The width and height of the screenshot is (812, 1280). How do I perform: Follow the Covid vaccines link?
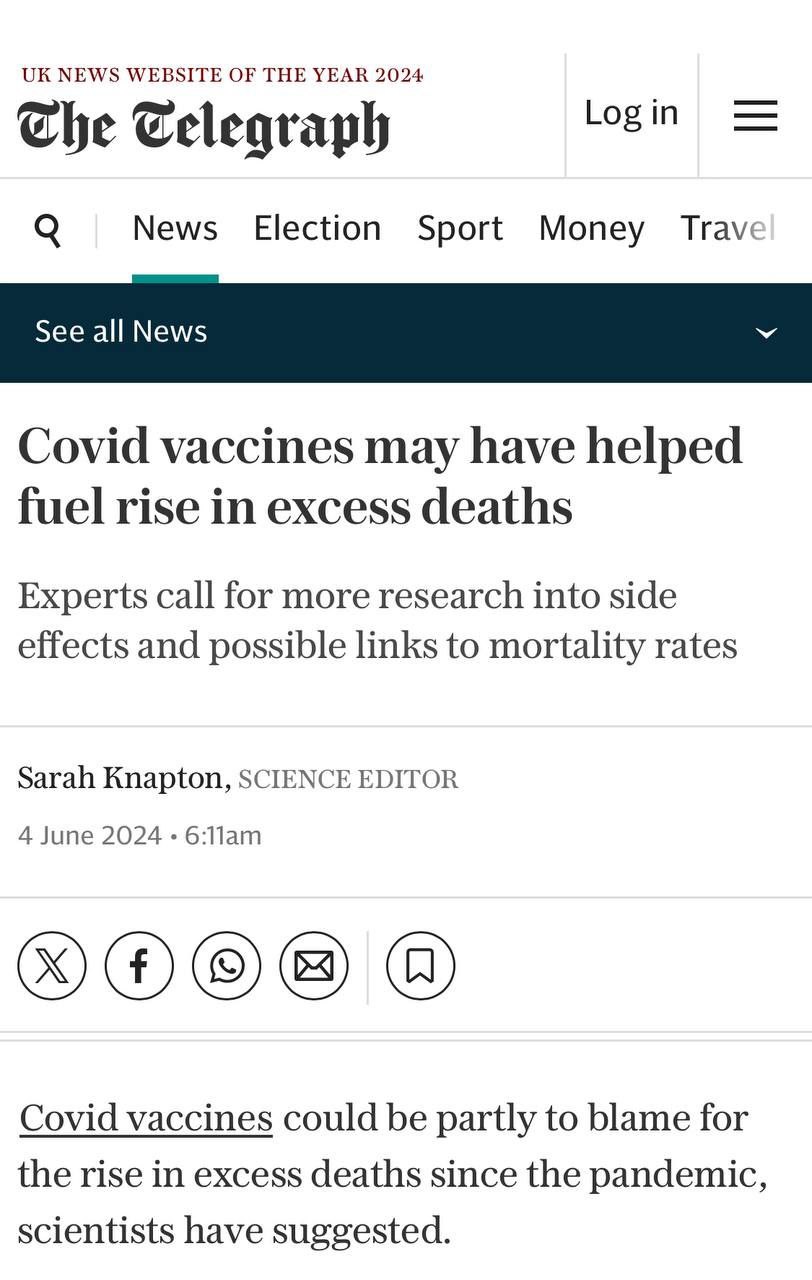point(146,1117)
